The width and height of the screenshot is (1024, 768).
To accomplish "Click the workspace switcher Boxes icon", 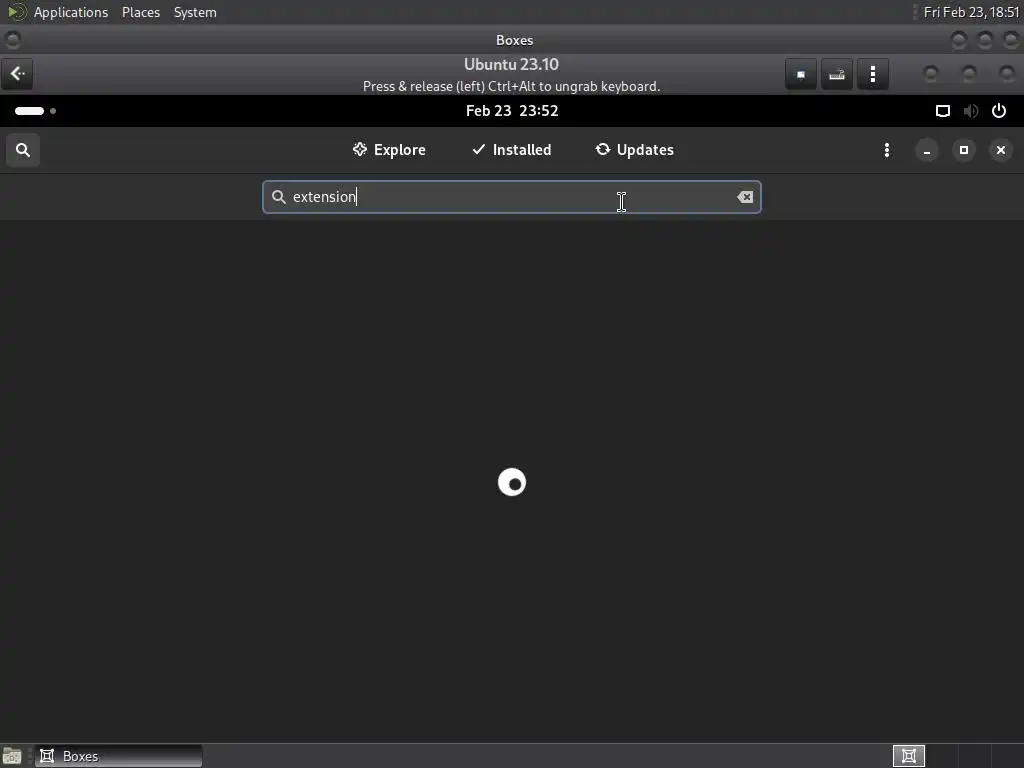I will [x=908, y=756].
